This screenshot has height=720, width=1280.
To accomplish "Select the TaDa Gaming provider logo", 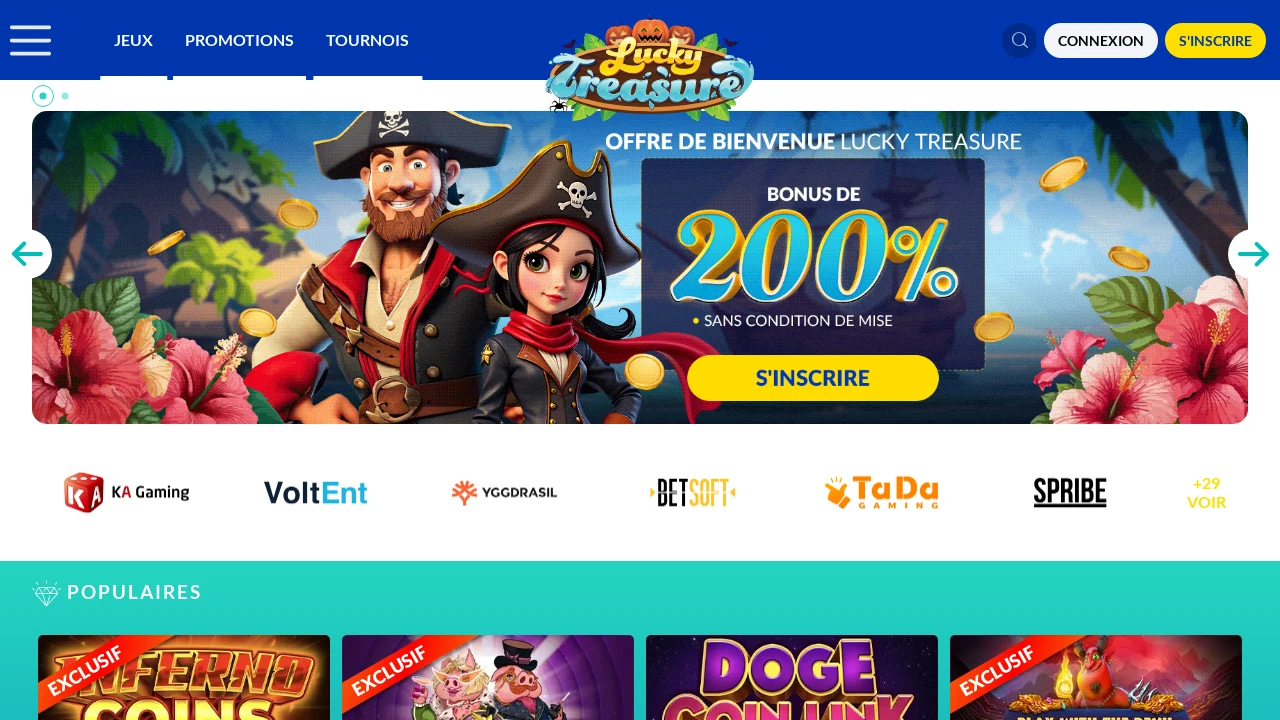I will [x=882, y=492].
